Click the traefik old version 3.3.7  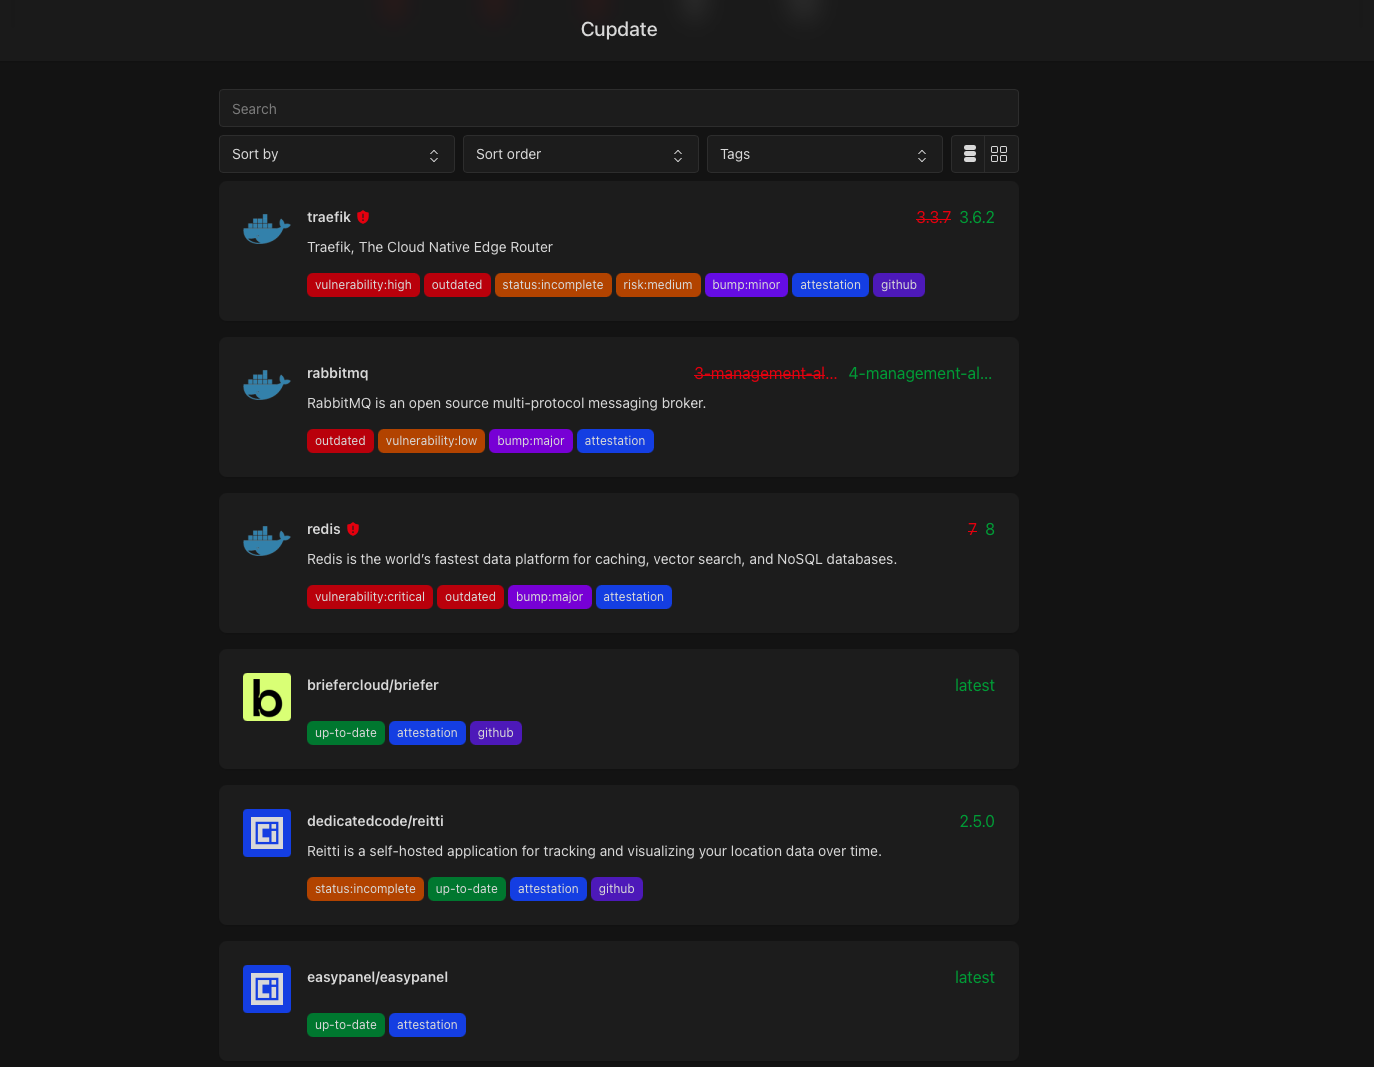point(933,217)
